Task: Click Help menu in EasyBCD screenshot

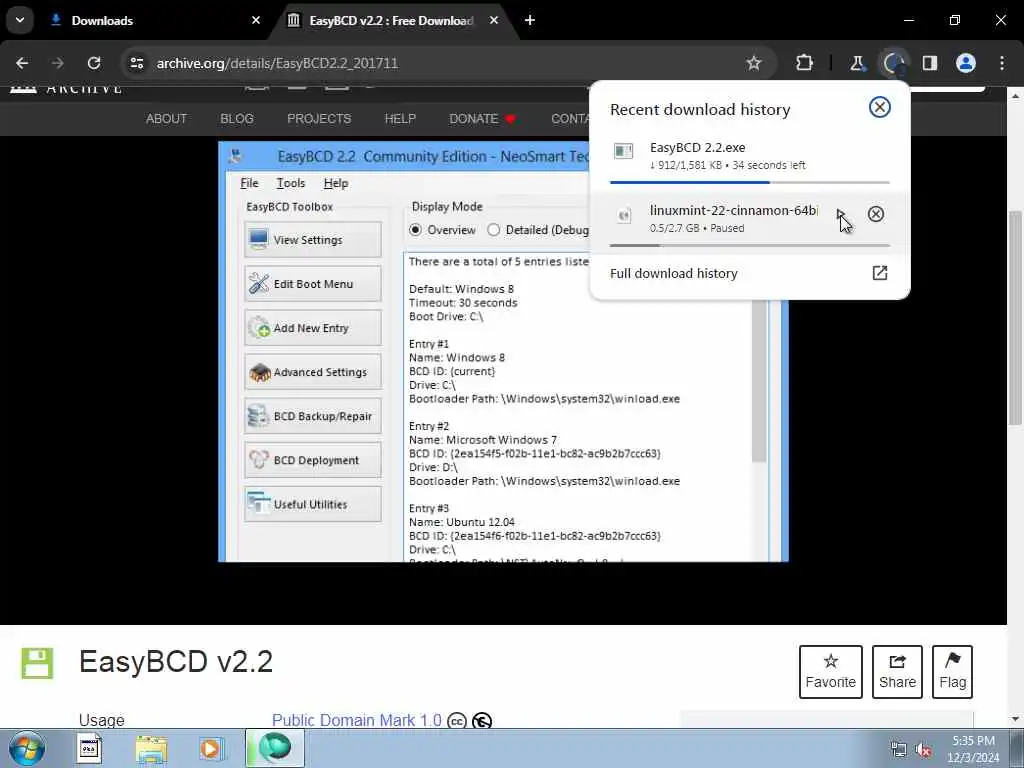Action: (336, 184)
